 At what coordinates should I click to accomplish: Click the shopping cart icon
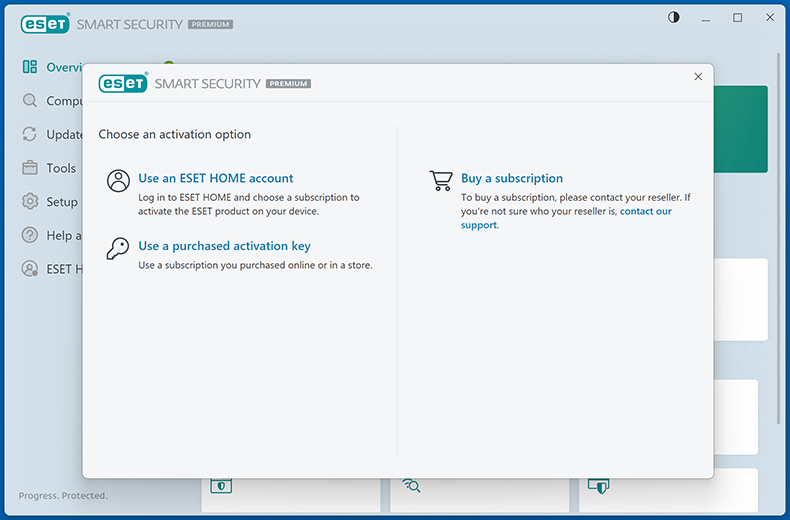point(441,180)
